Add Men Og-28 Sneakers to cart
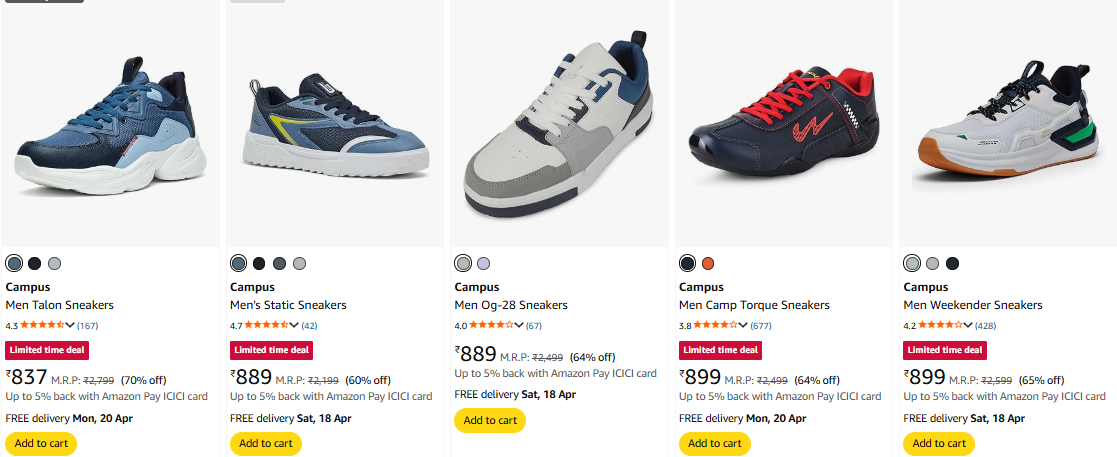 pos(490,420)
